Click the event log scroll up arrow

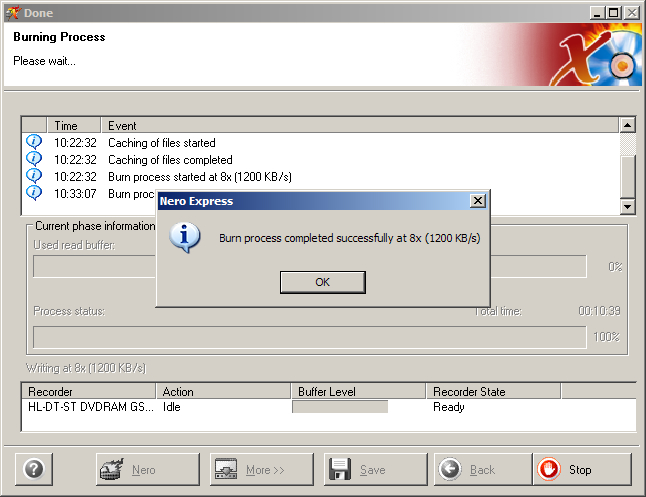tap(627, 125)
